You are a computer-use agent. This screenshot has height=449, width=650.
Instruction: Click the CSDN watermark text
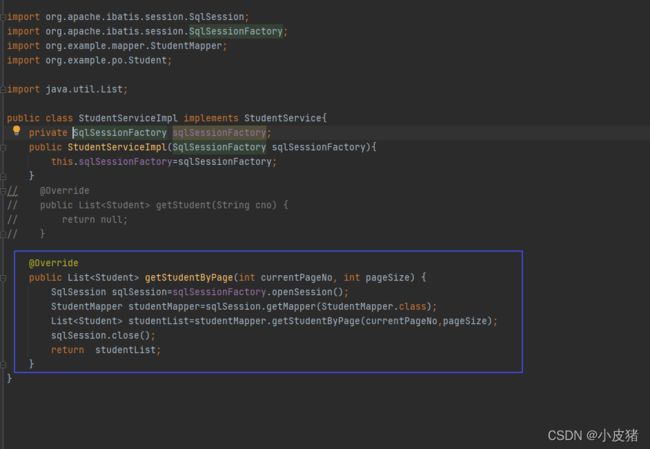tap(593, 435)
